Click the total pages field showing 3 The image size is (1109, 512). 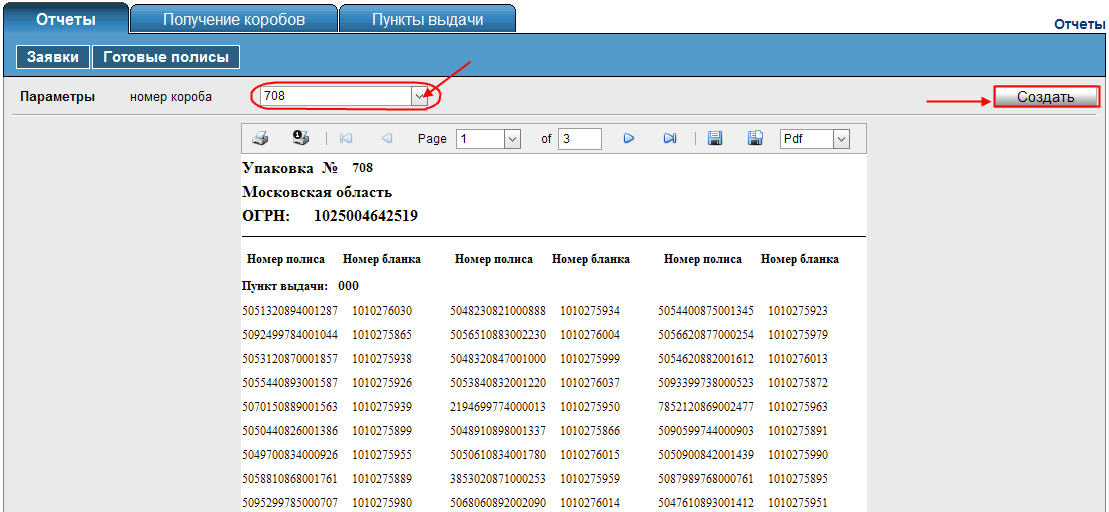579,139
